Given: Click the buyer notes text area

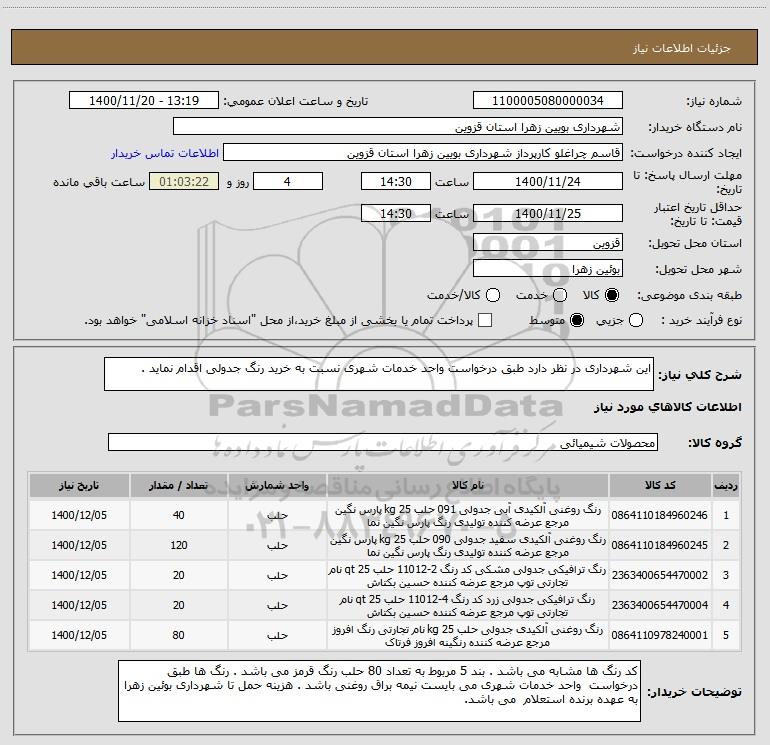Looking at the screenshot, I should tap(379, 691).
